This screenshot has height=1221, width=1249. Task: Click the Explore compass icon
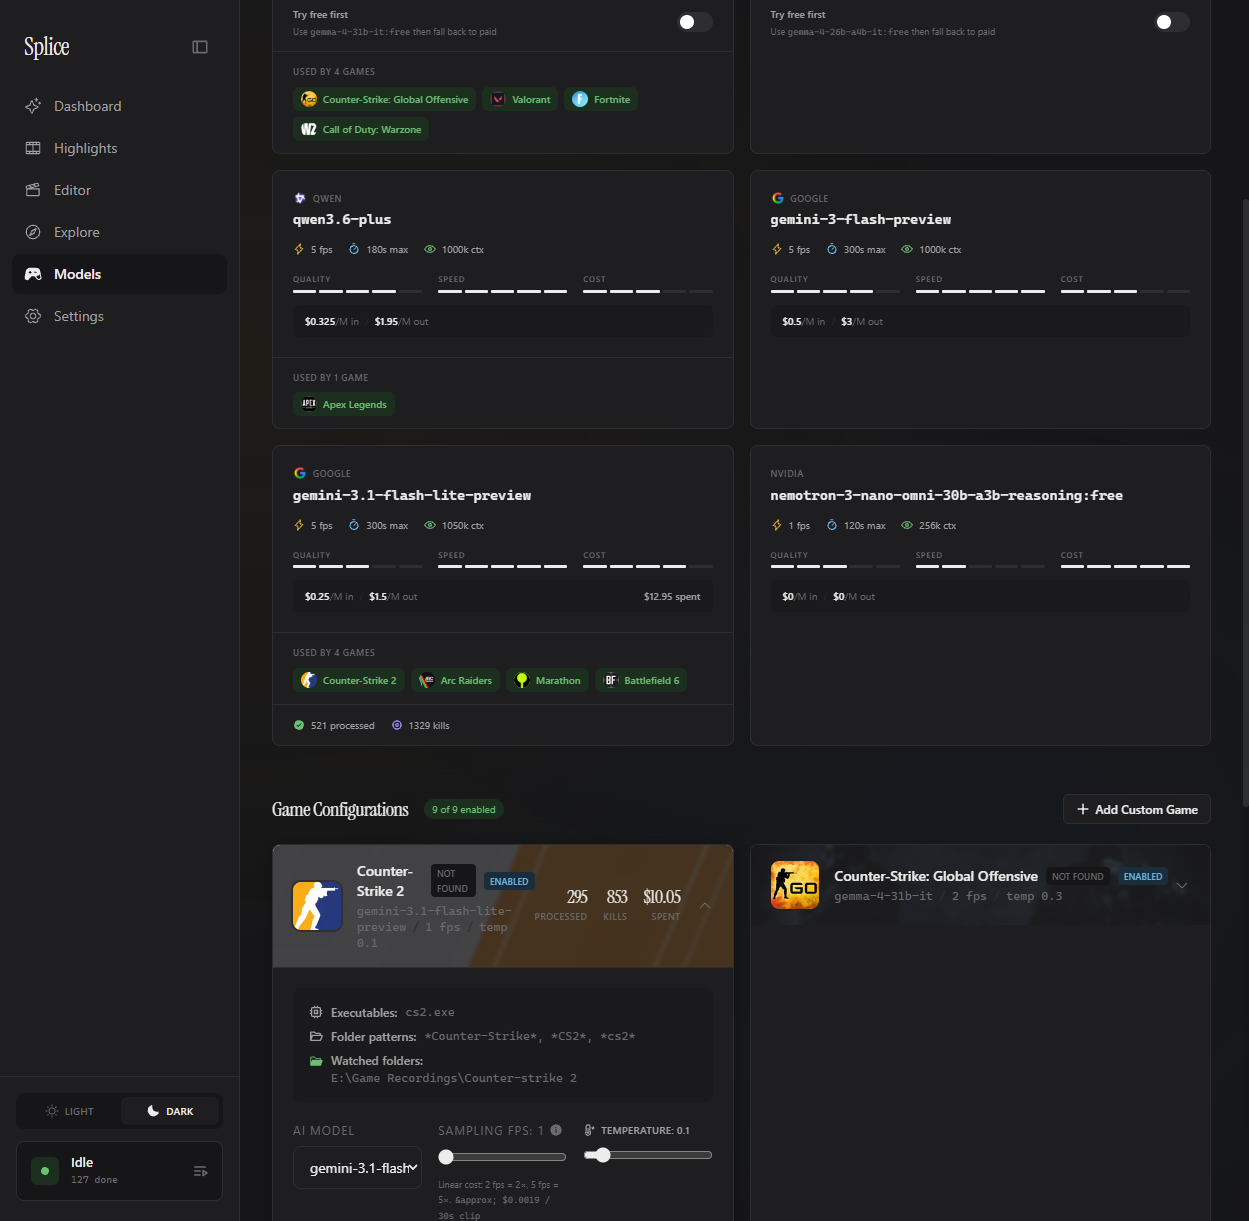(x=33, y=232)
